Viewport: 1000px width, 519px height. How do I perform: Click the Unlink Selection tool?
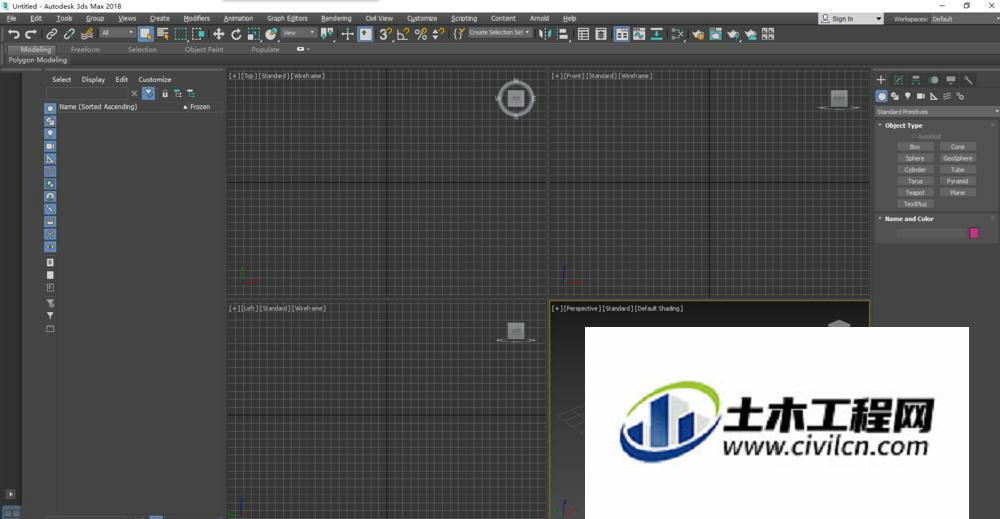point(69,34)
